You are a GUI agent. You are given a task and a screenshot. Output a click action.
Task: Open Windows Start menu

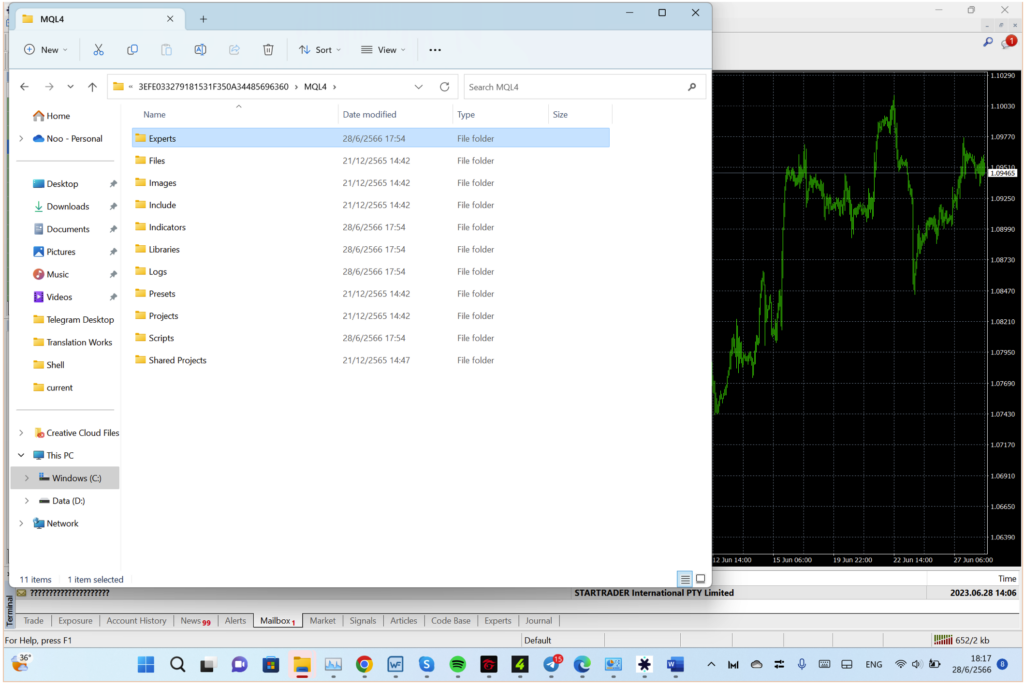146,664
